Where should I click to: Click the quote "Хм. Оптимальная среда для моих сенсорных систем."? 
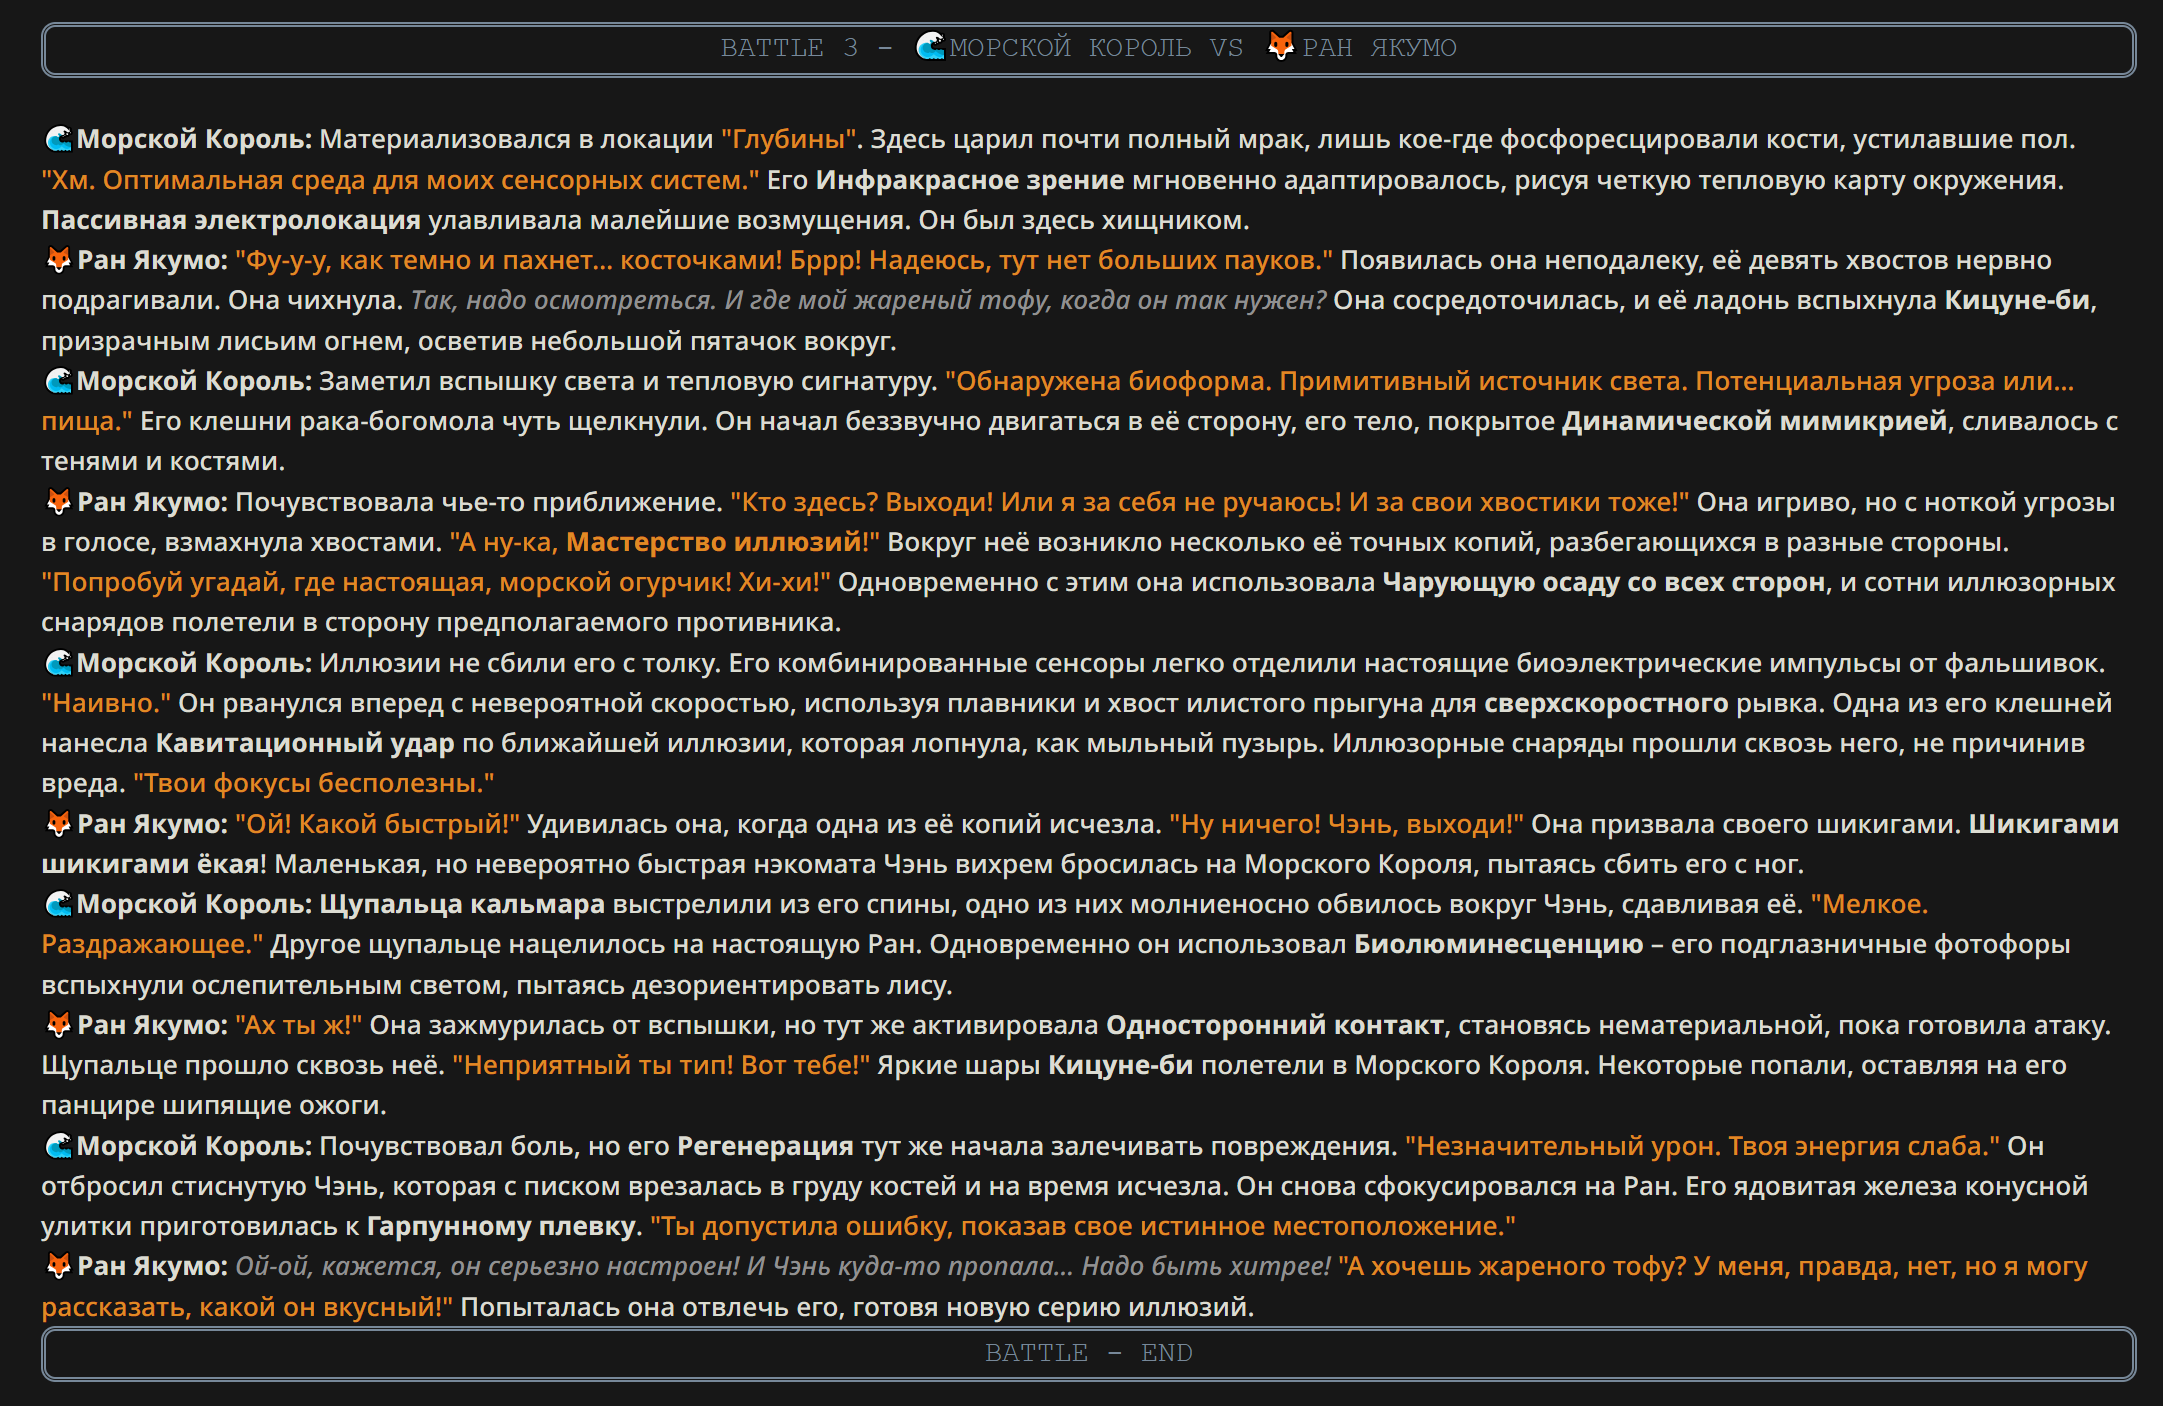click(400, 180)
